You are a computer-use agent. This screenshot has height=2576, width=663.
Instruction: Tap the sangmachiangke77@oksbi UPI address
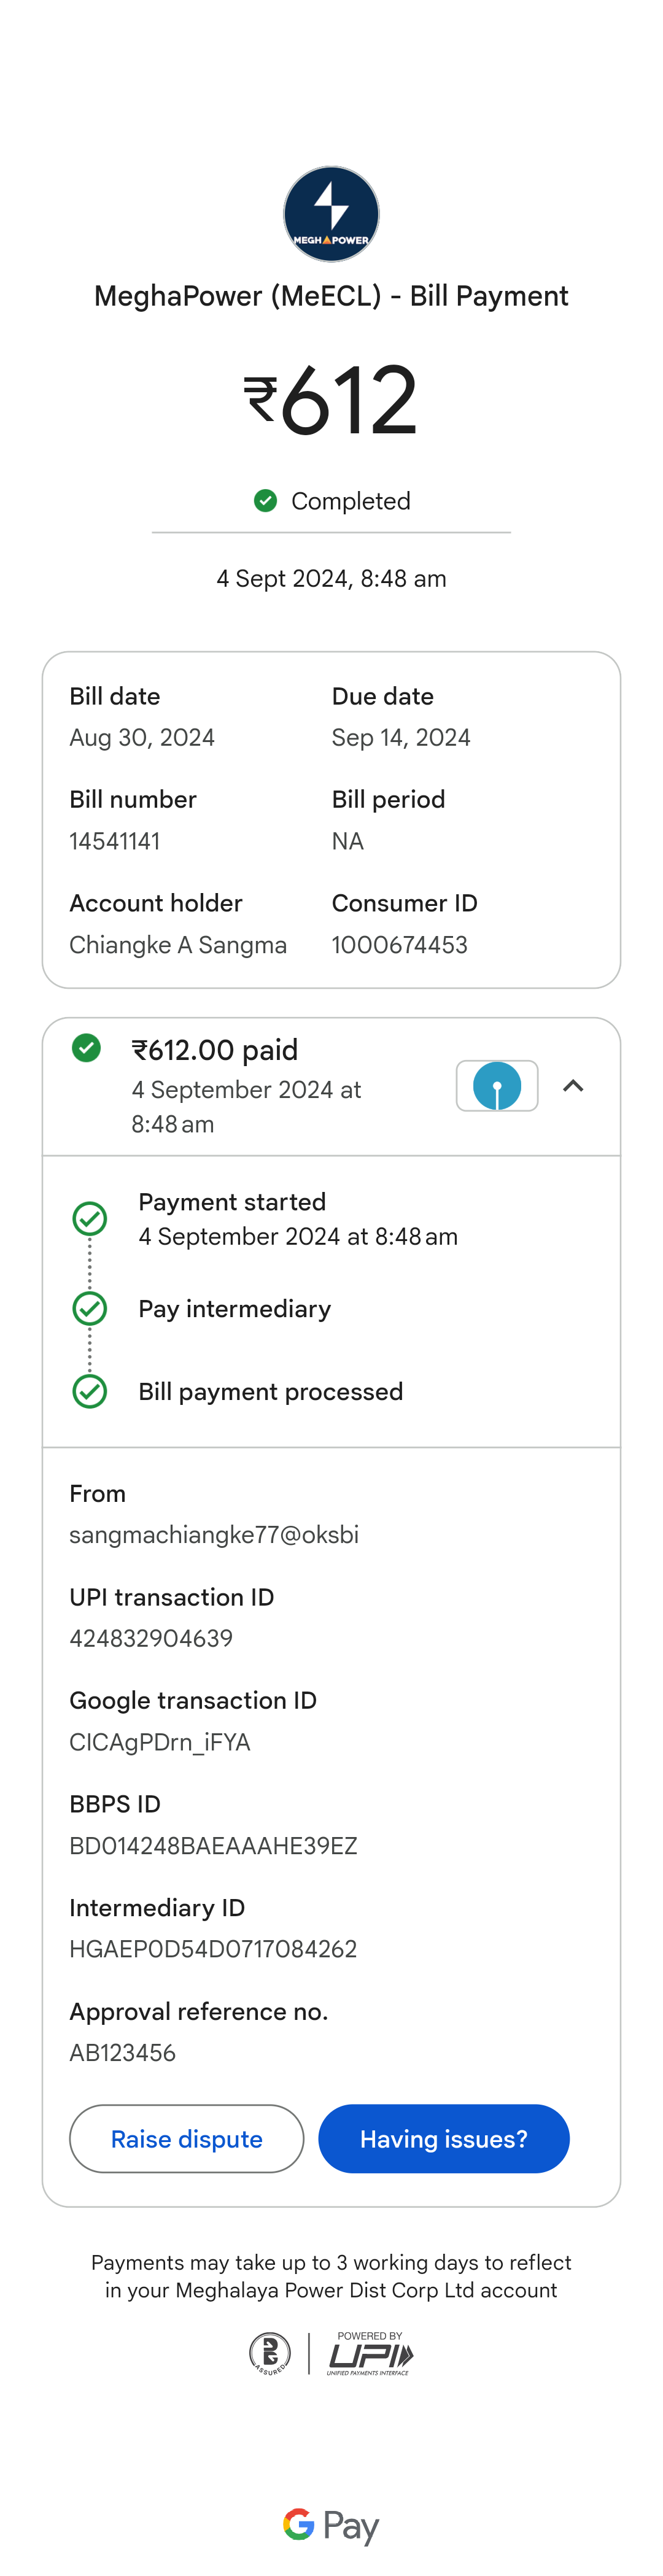point(214,1534)
